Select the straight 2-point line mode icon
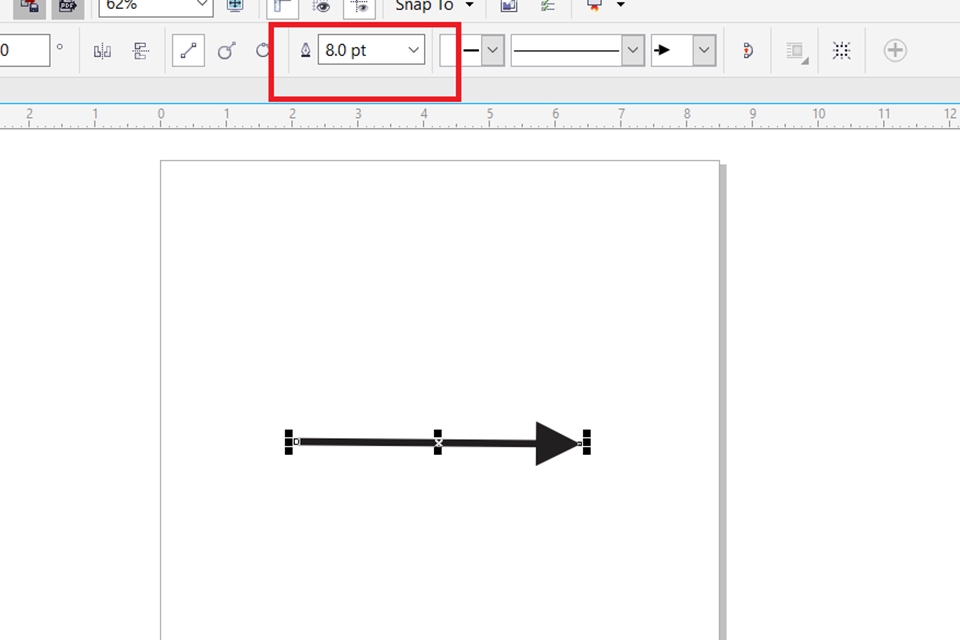The image size is (960, 640). pos(187,50)
